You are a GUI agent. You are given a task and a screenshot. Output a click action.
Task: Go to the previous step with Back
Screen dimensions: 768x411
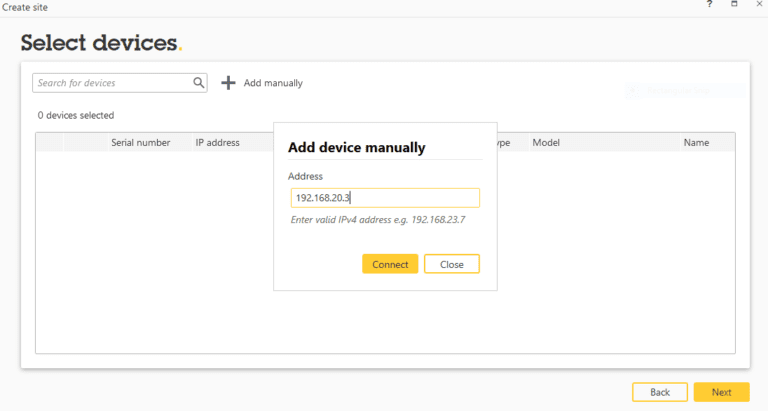click(659, 392)
